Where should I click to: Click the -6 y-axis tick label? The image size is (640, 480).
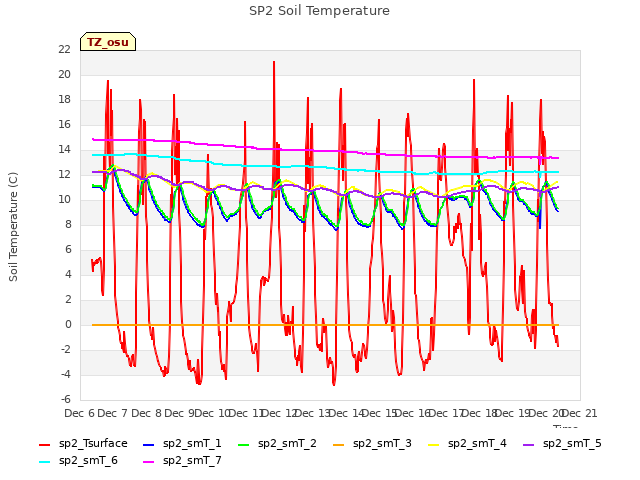(x=66, y=399)
